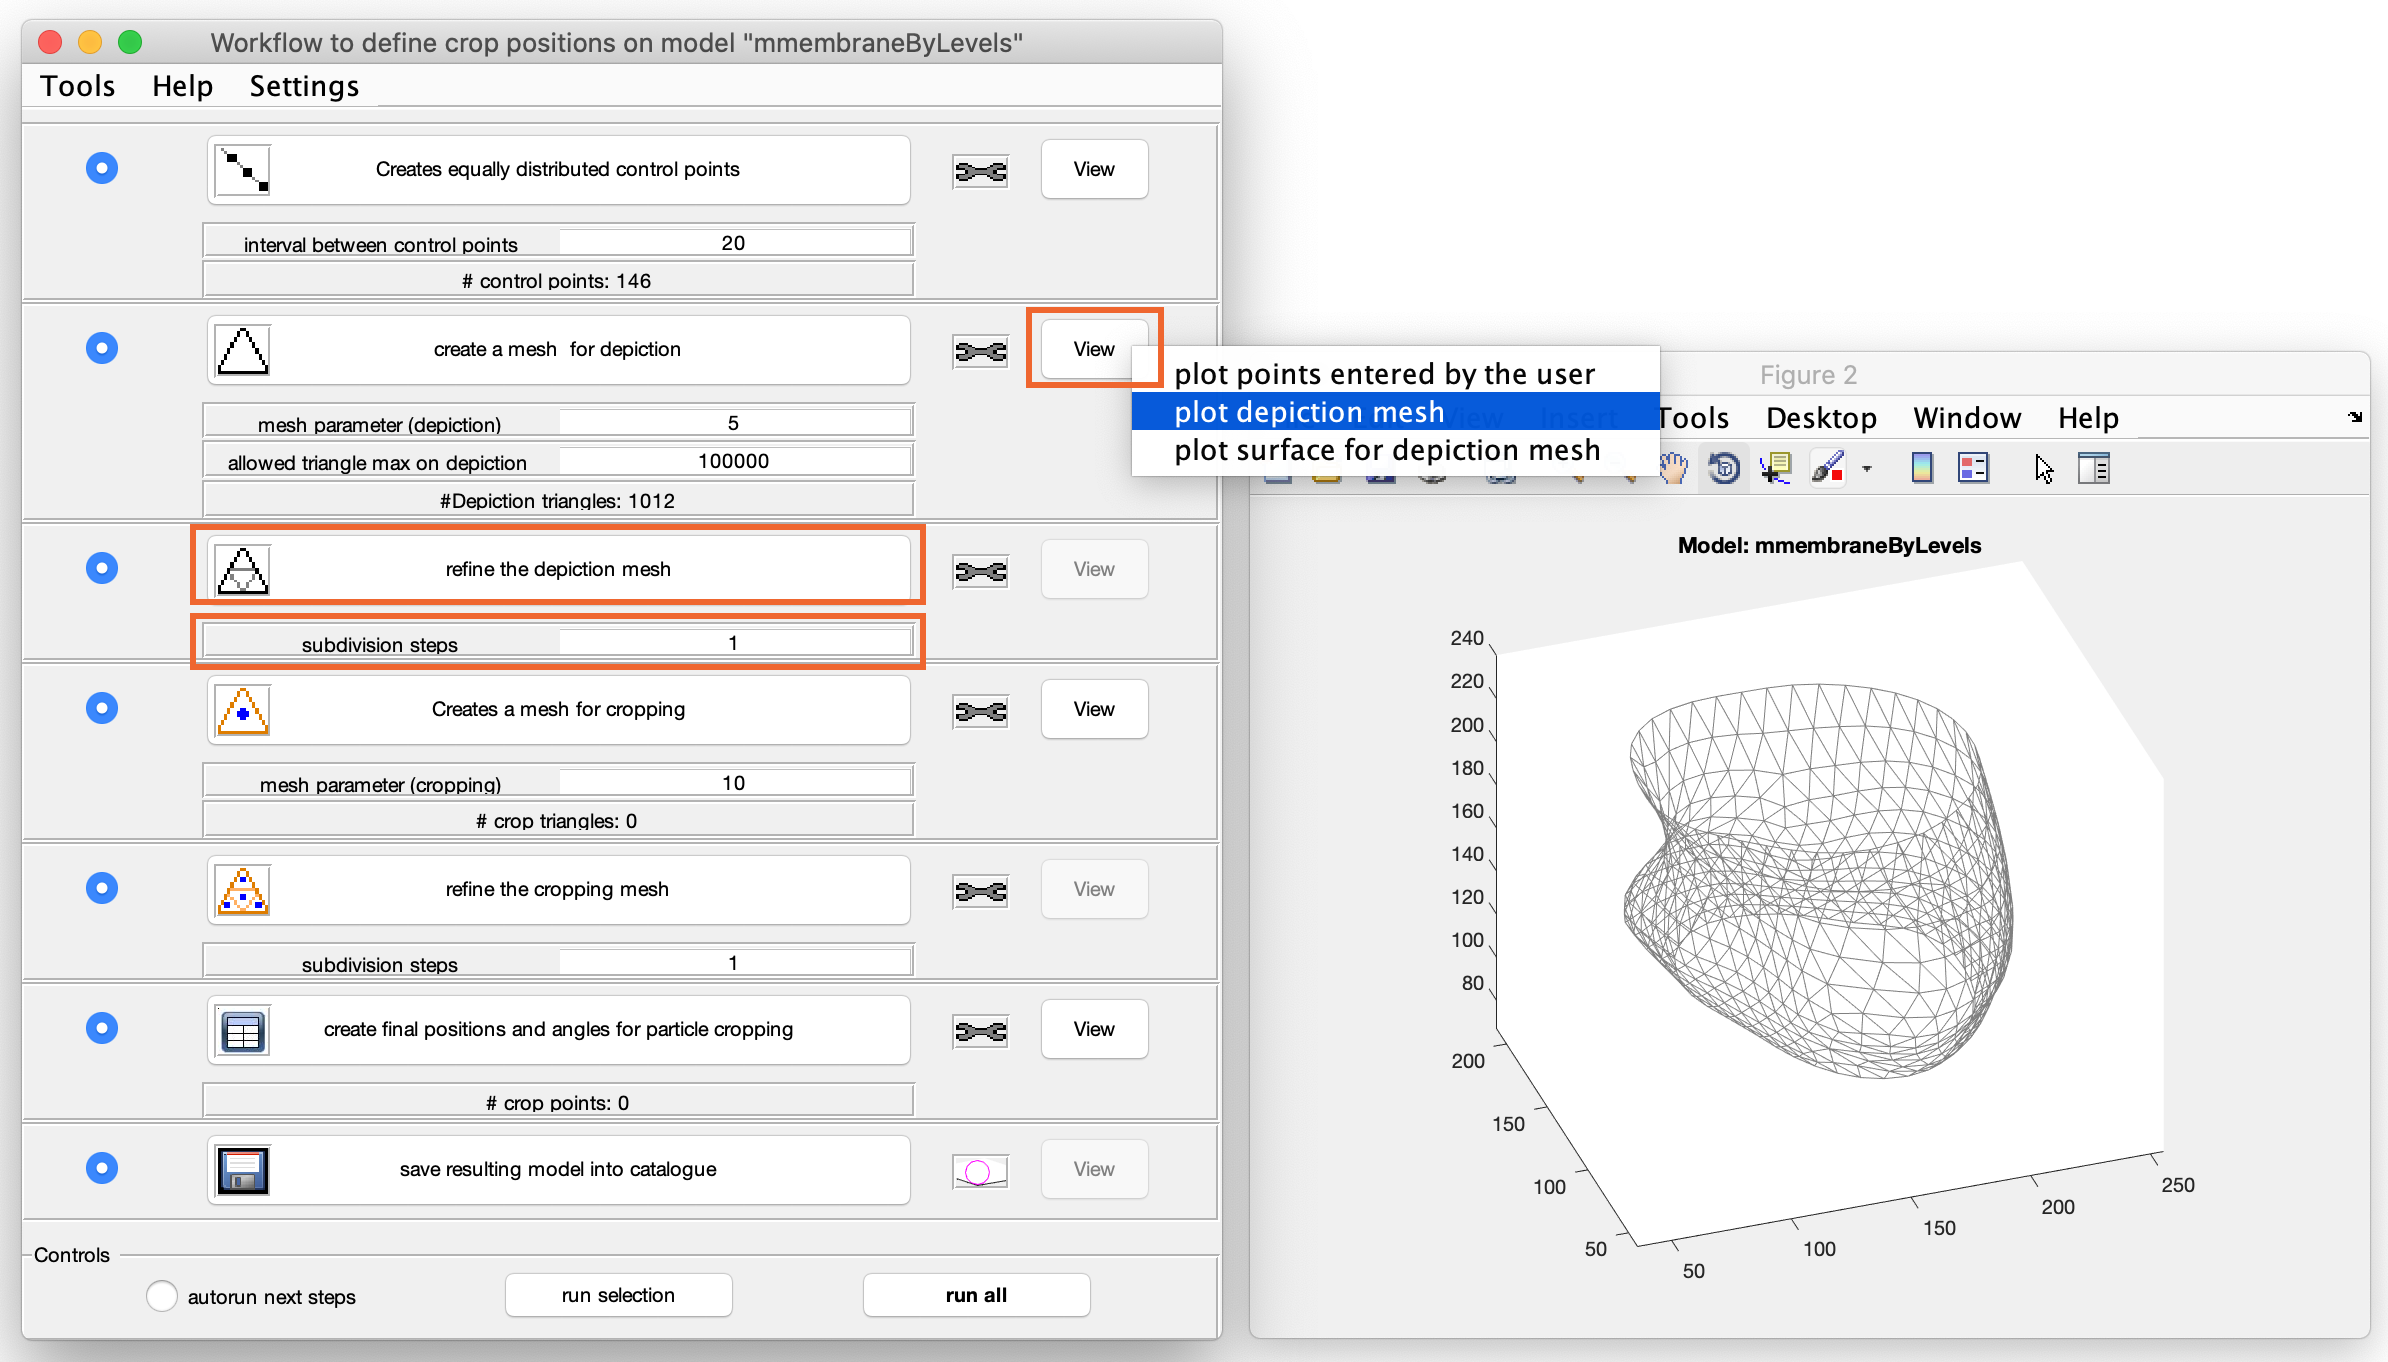
Task: Click 'run all' button
Action: coord(976,1295)
